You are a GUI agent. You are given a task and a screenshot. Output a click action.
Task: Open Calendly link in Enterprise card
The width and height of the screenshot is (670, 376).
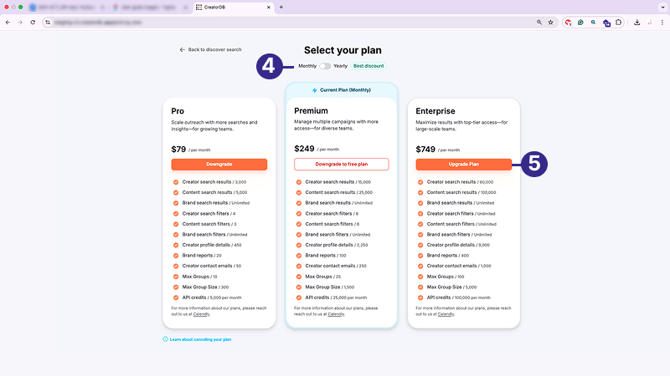[x=446, y=314]
